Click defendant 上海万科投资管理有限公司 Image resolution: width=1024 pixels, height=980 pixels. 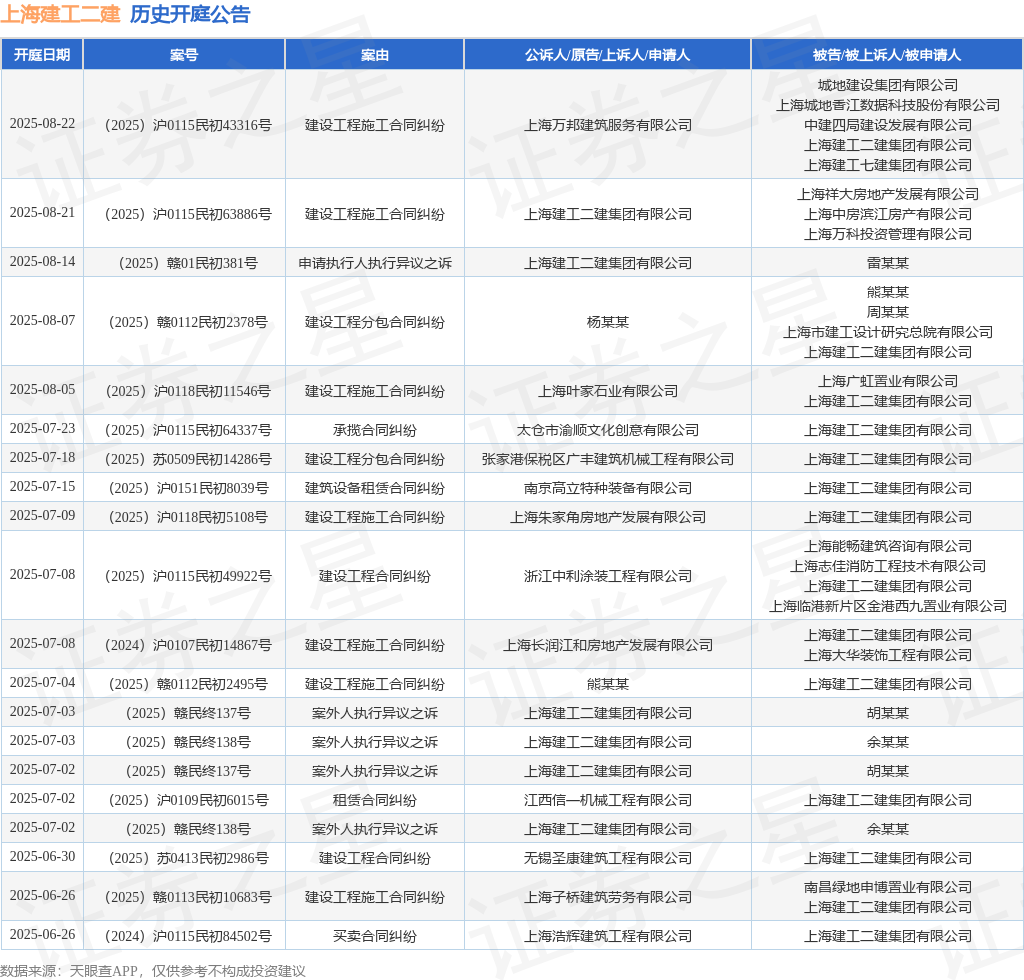point(888,234)
